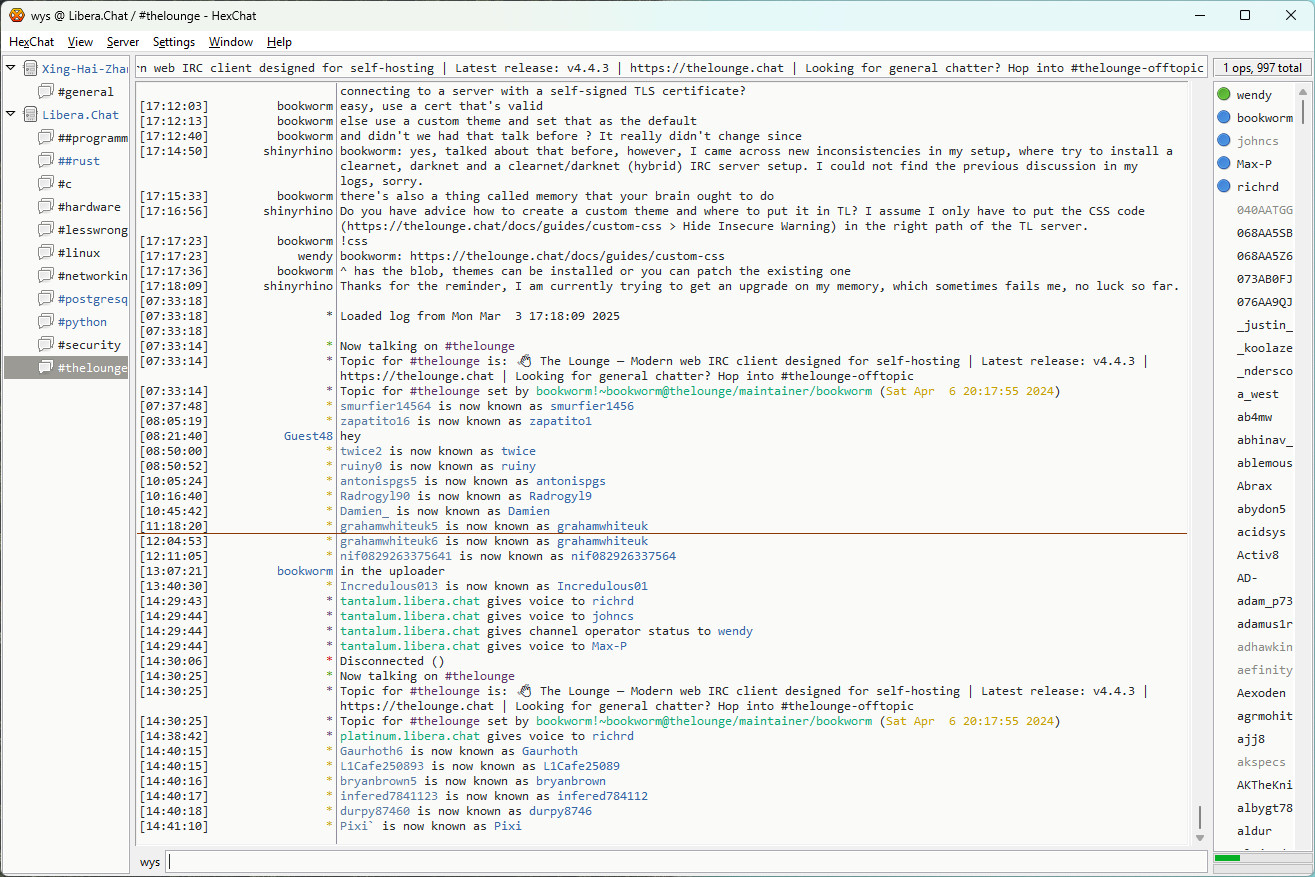
Task: Click the #general channel icon
Action: [46, 92]
